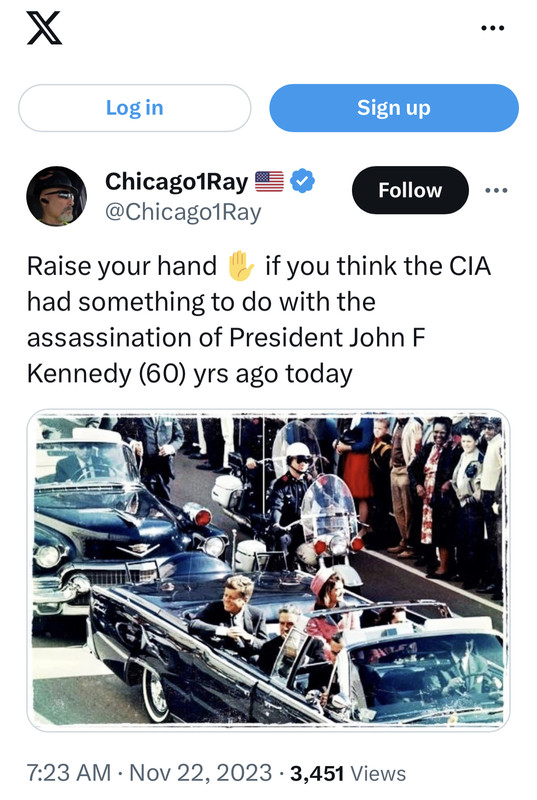Click the raised hand emoji in the post
Viewport: 537px width, 800px height.
241,266
